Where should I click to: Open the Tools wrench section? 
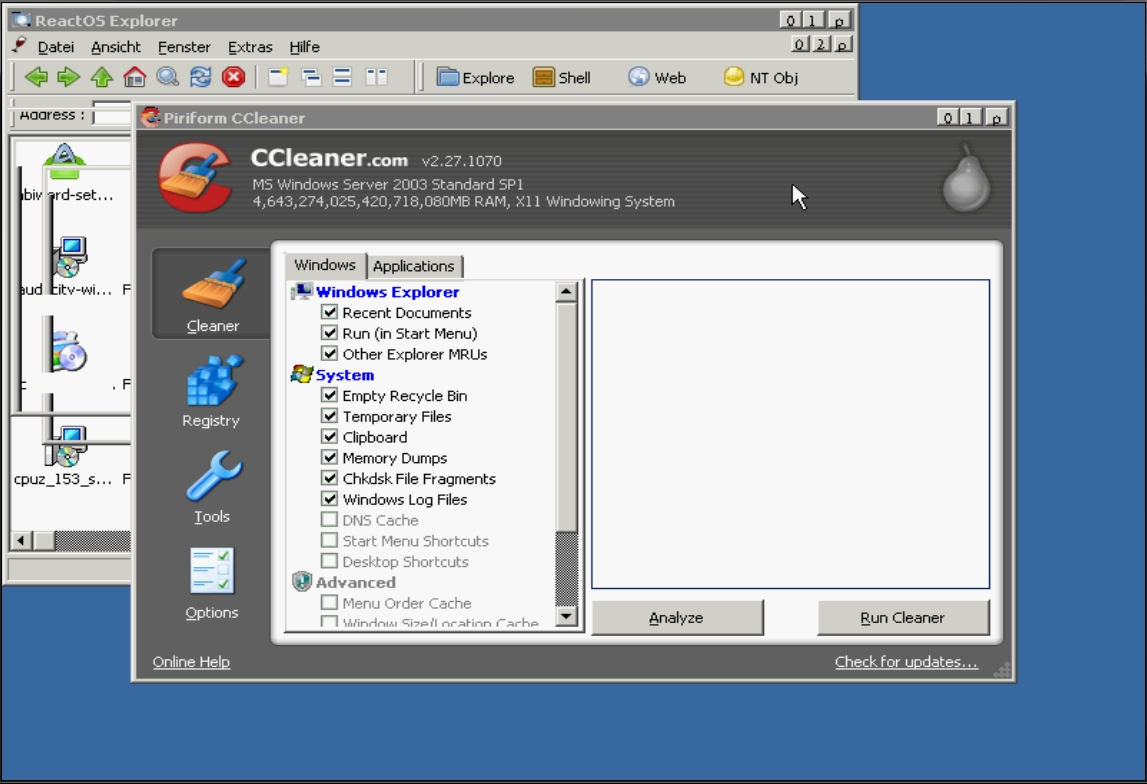point(212,486)
